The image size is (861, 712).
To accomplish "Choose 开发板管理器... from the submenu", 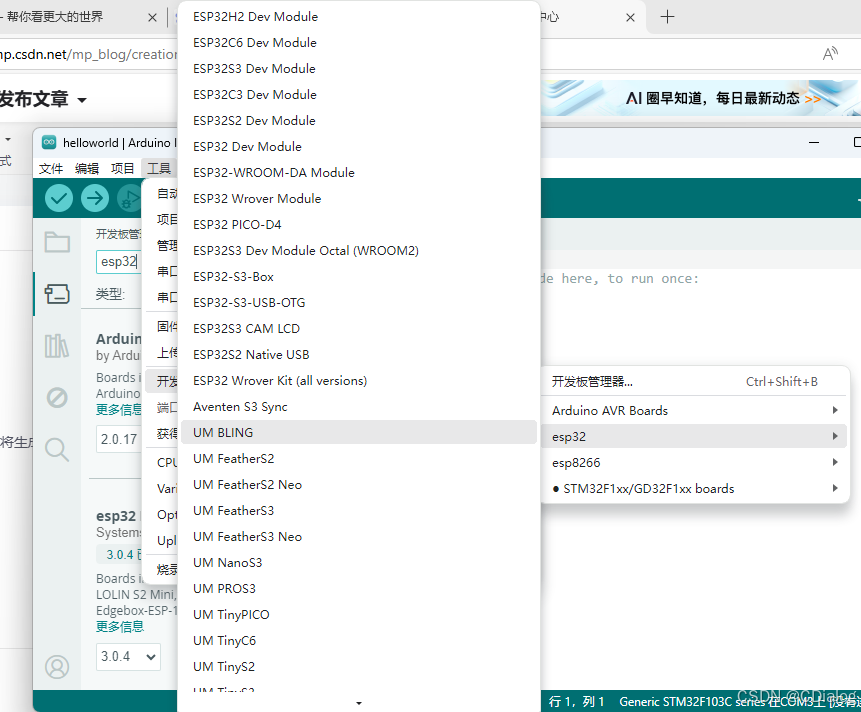I will point(694,382).
